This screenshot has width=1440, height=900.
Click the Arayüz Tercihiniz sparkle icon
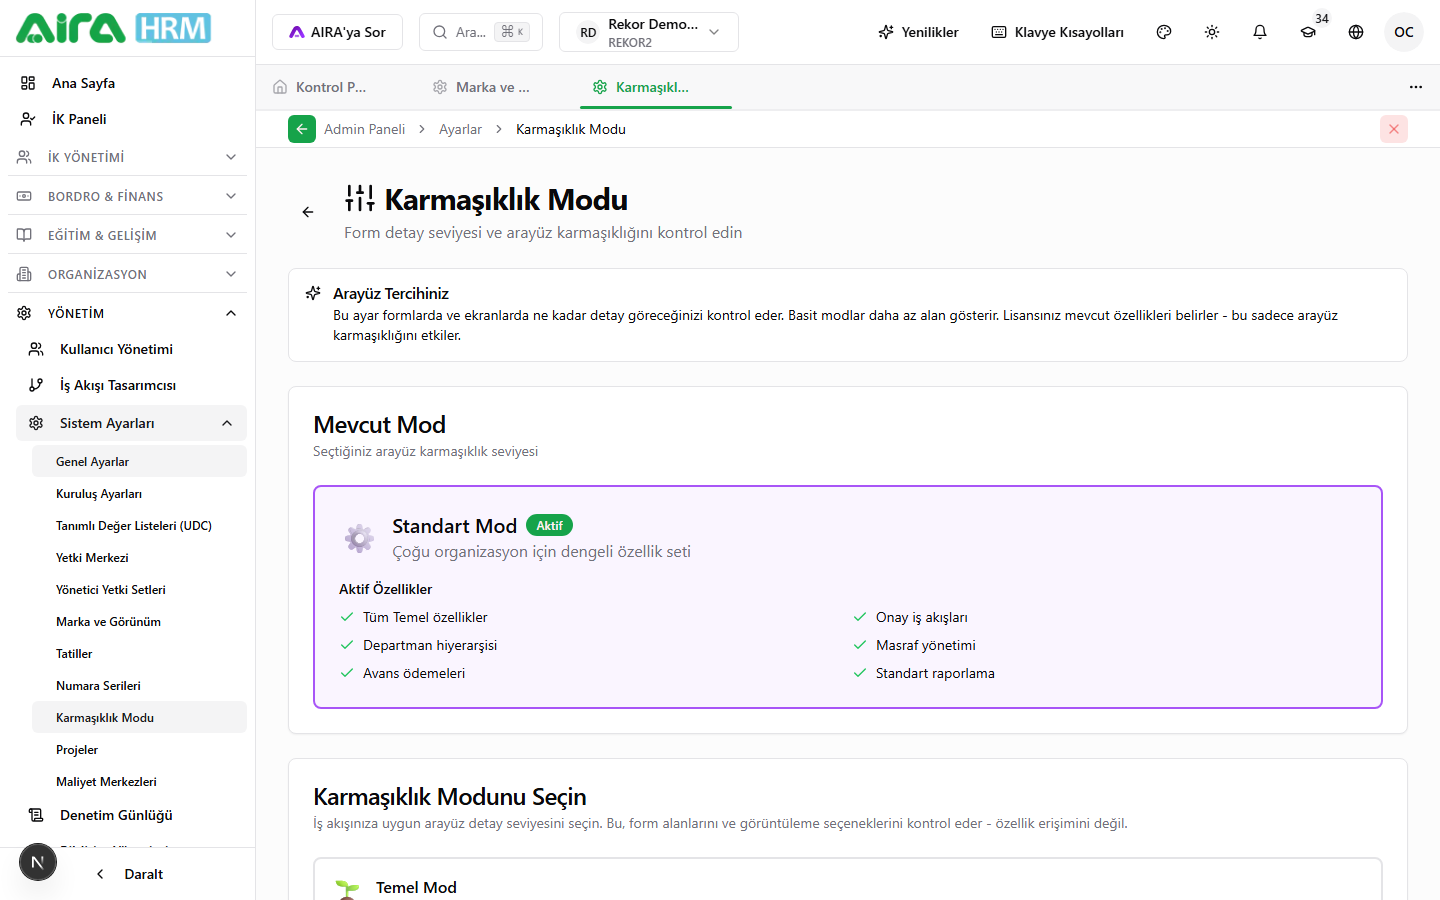point(313,293)
